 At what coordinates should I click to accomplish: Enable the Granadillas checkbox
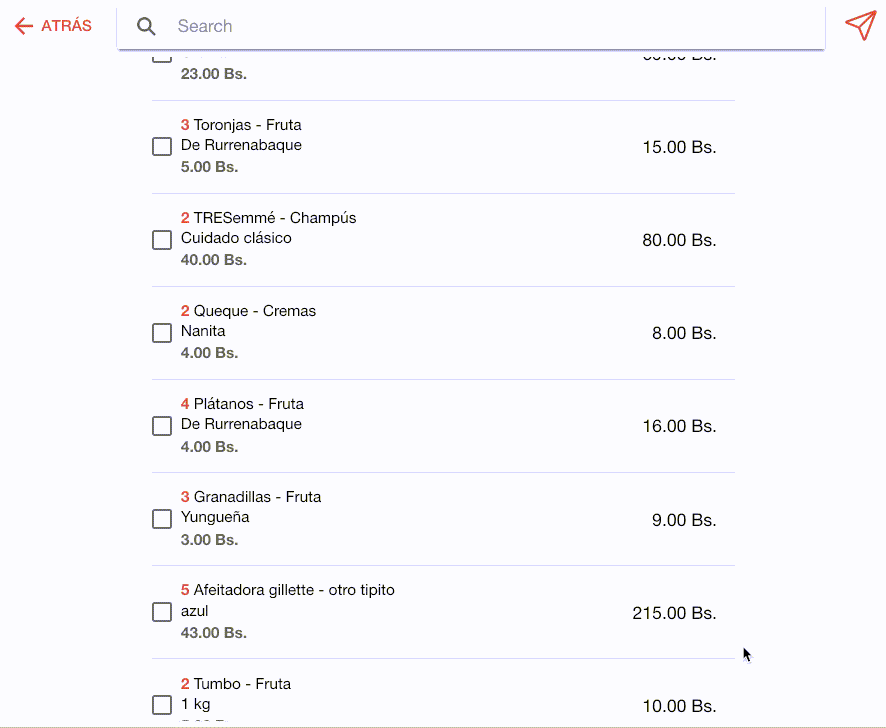pyautogui.click(x=162, y=519)
